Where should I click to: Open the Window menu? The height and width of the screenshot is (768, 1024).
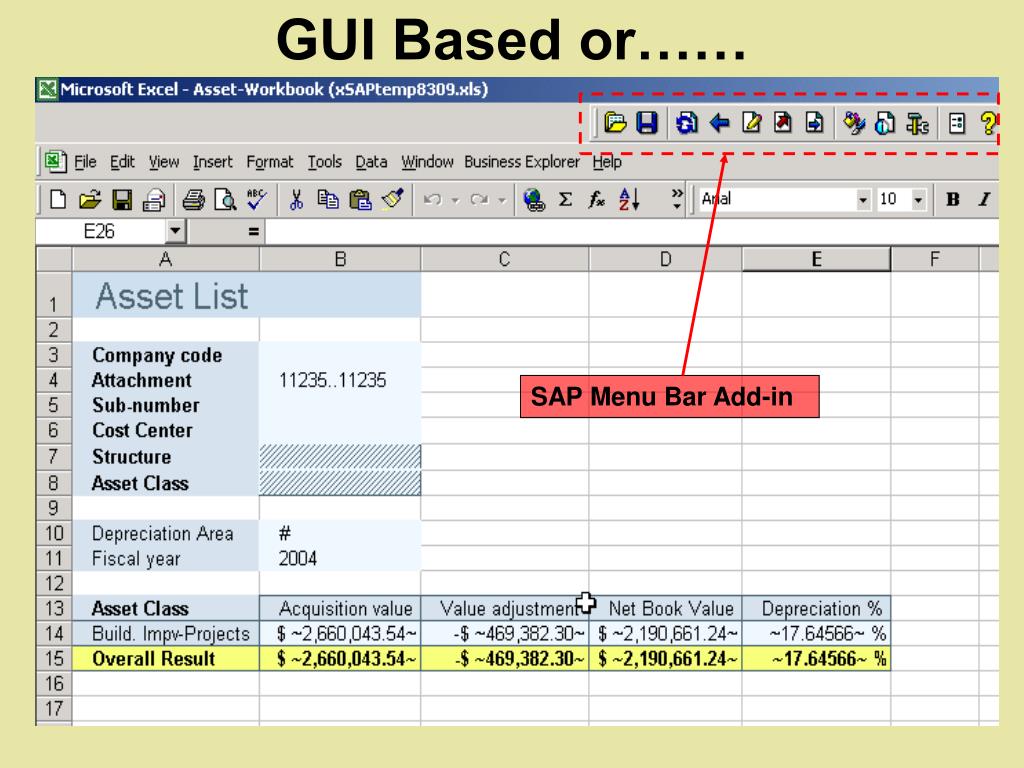(427, 162)
